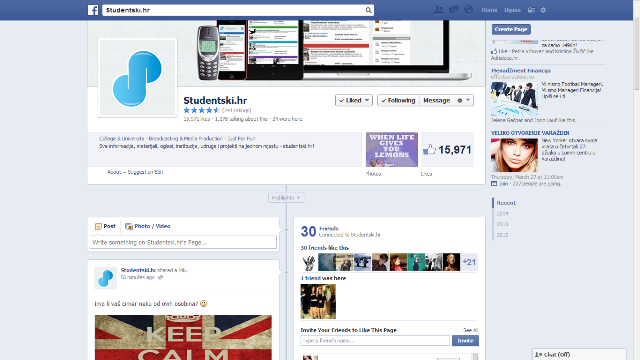Click the Studentski.hr post author name
This screenshot has width=640, height=360.
[138, 270]
